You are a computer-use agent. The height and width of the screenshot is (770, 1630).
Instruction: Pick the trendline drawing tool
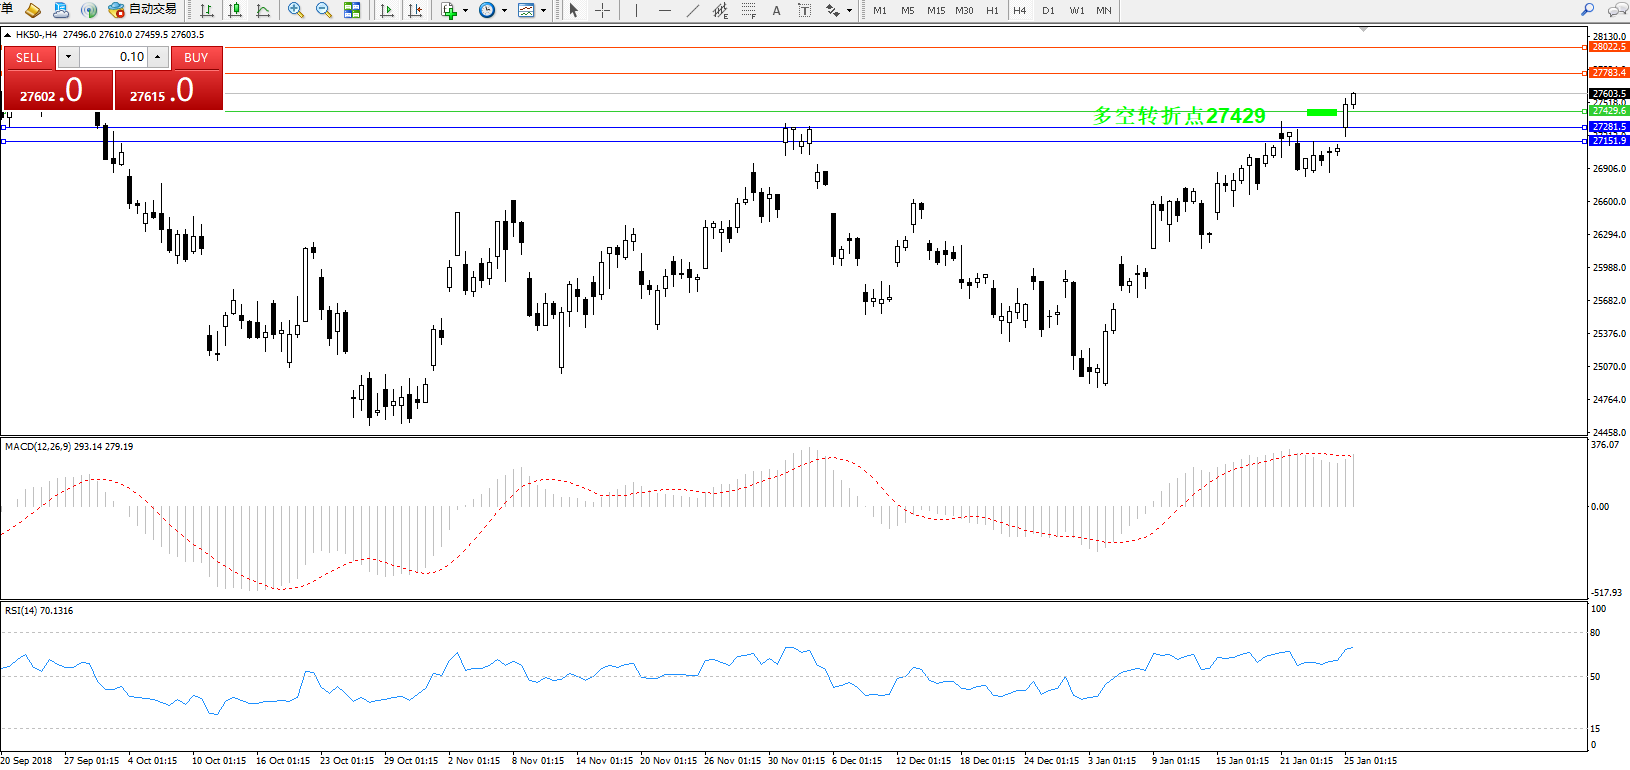point(693,10)
